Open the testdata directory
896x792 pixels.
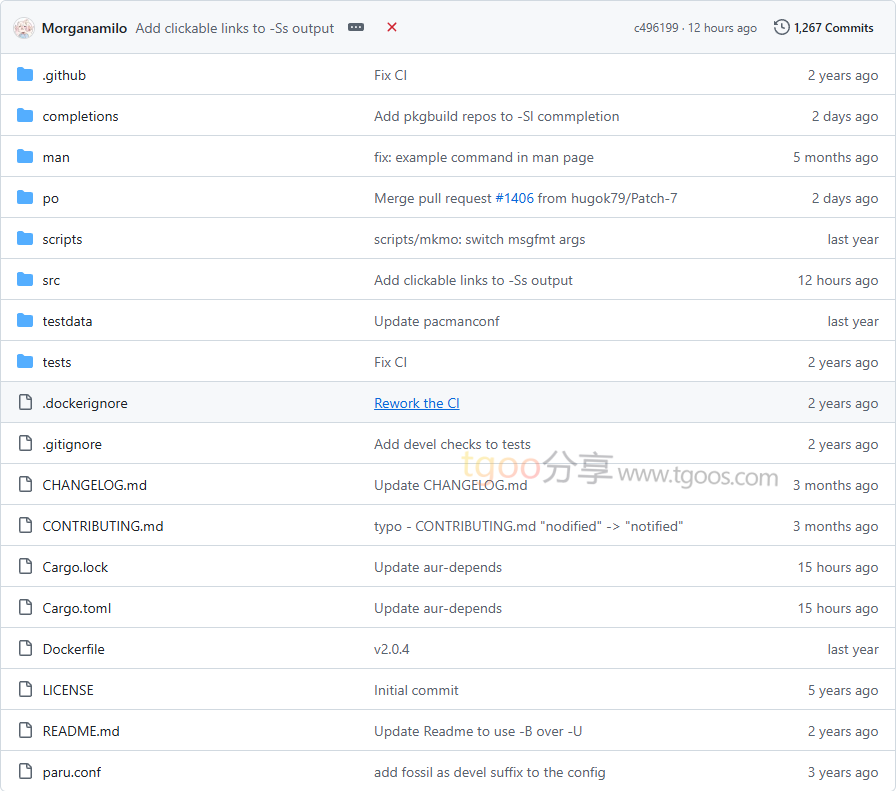tap(67, 321)
